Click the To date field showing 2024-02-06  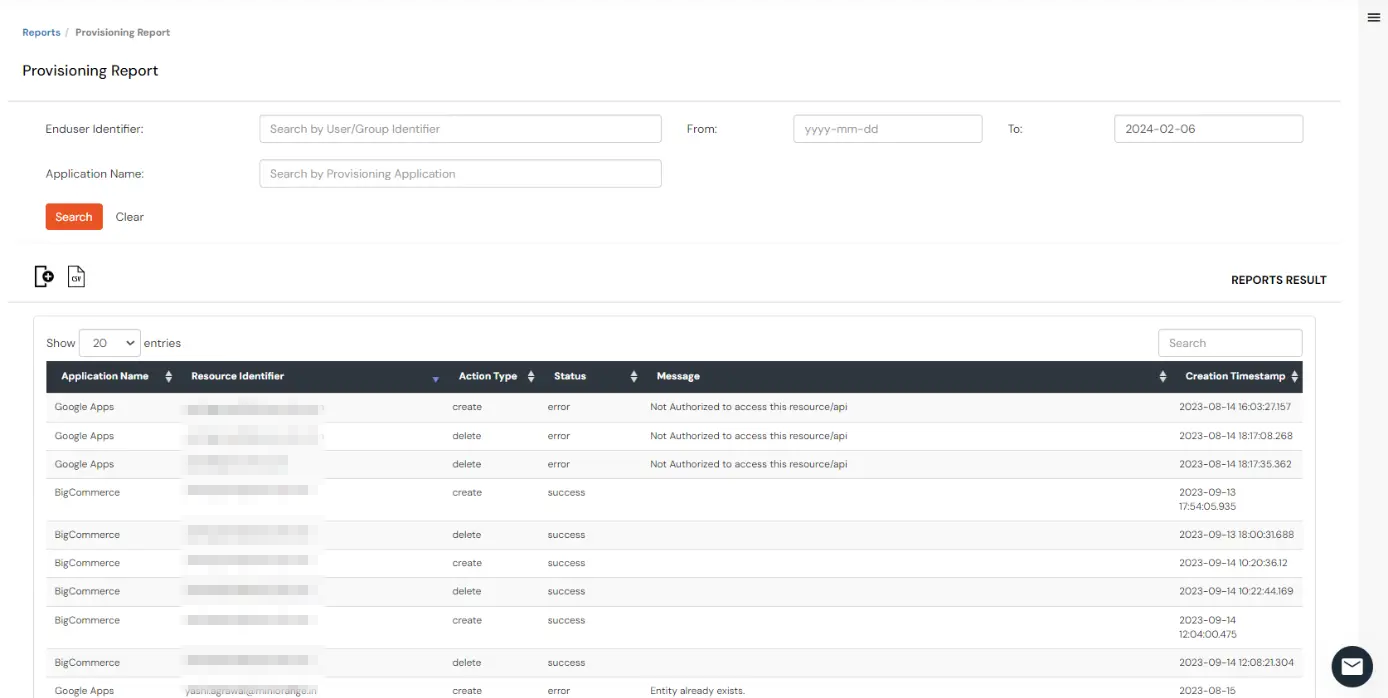1207,128
